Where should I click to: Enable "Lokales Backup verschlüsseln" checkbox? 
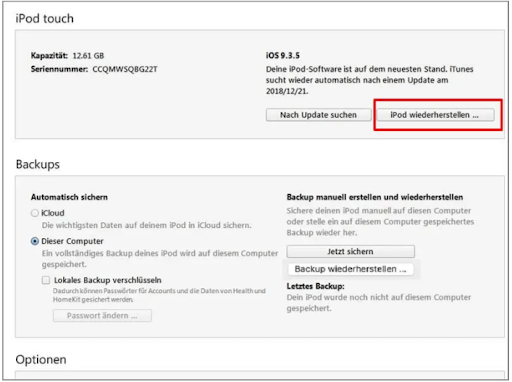pos(46,280)
